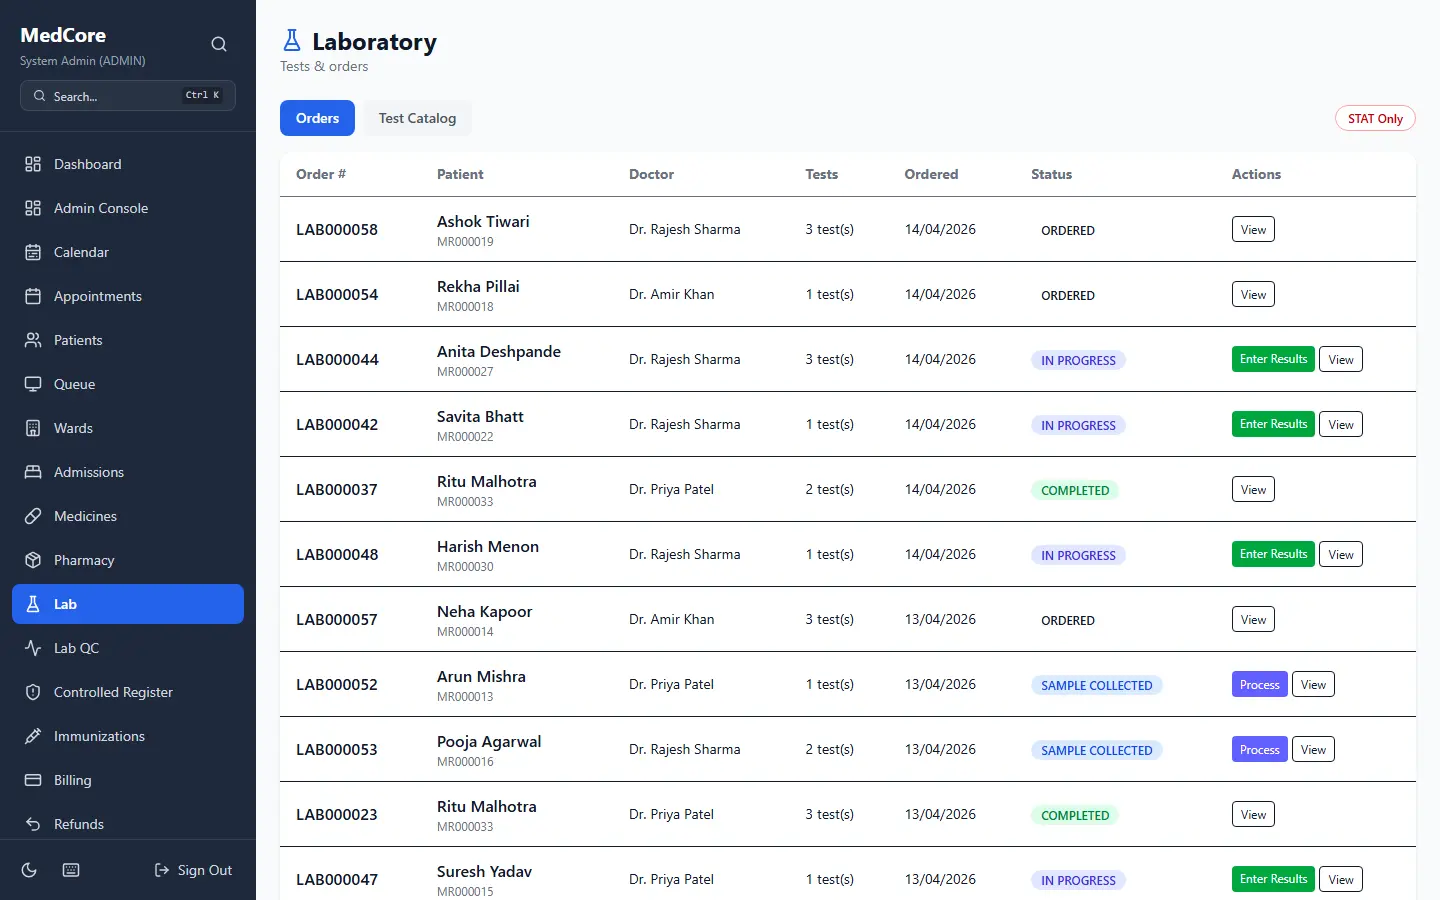Process order LAB000052 for Arun Mishra
The height and width of the screenshot is (900, 1440).
point(1259,685)
